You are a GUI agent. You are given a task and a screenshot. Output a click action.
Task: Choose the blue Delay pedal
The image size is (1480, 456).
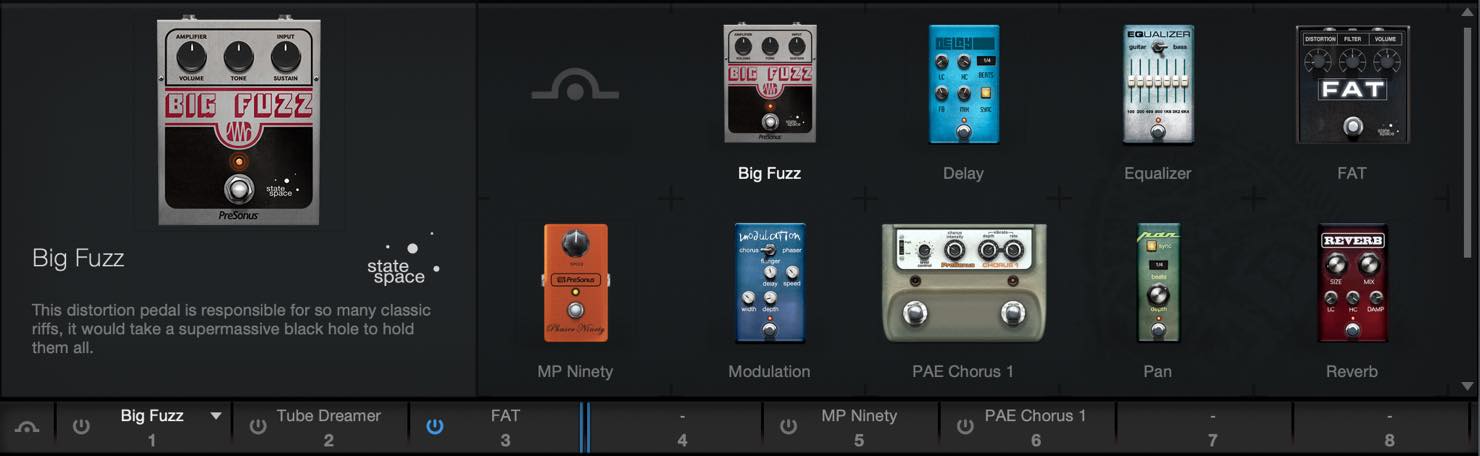(x=964, y=84)
